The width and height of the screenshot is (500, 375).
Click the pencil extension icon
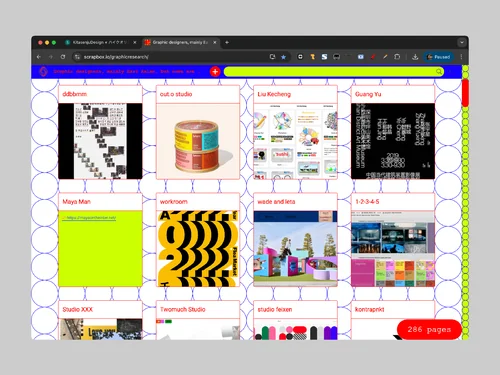pyautogui.click(x=385, y=57)
